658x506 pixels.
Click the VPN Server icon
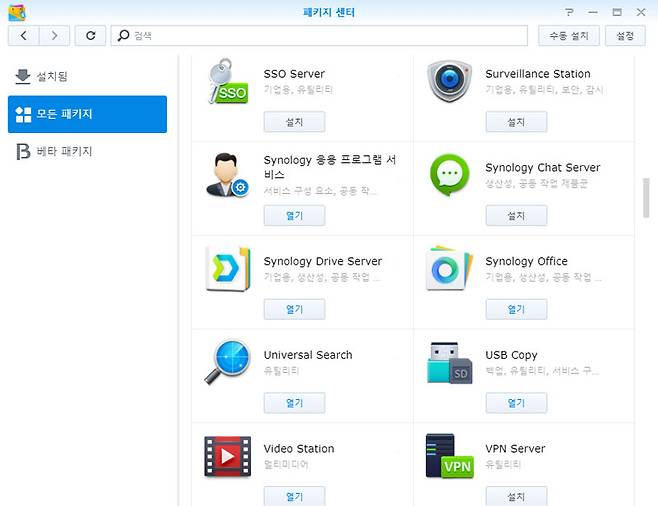coord(449,456)
